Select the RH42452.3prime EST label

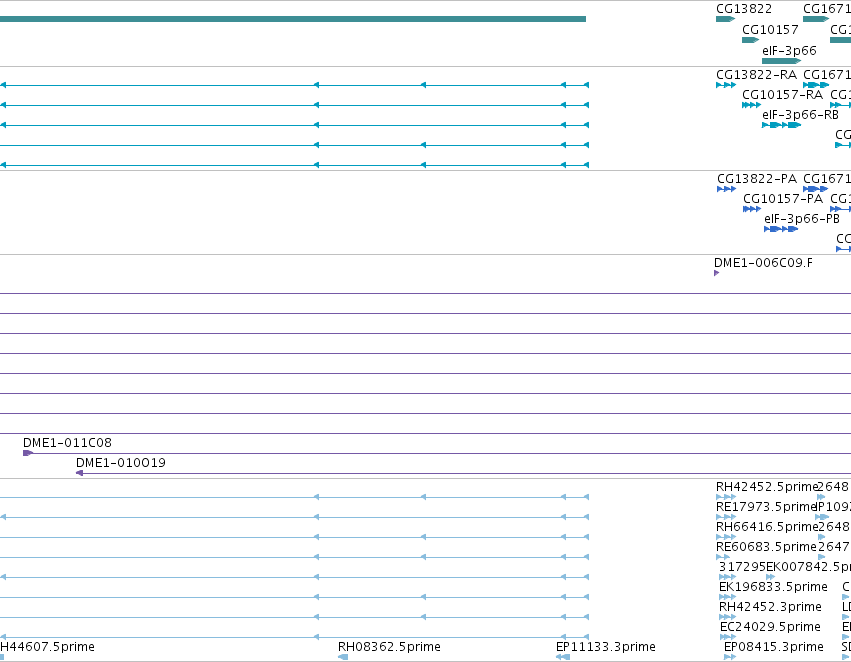770,607
